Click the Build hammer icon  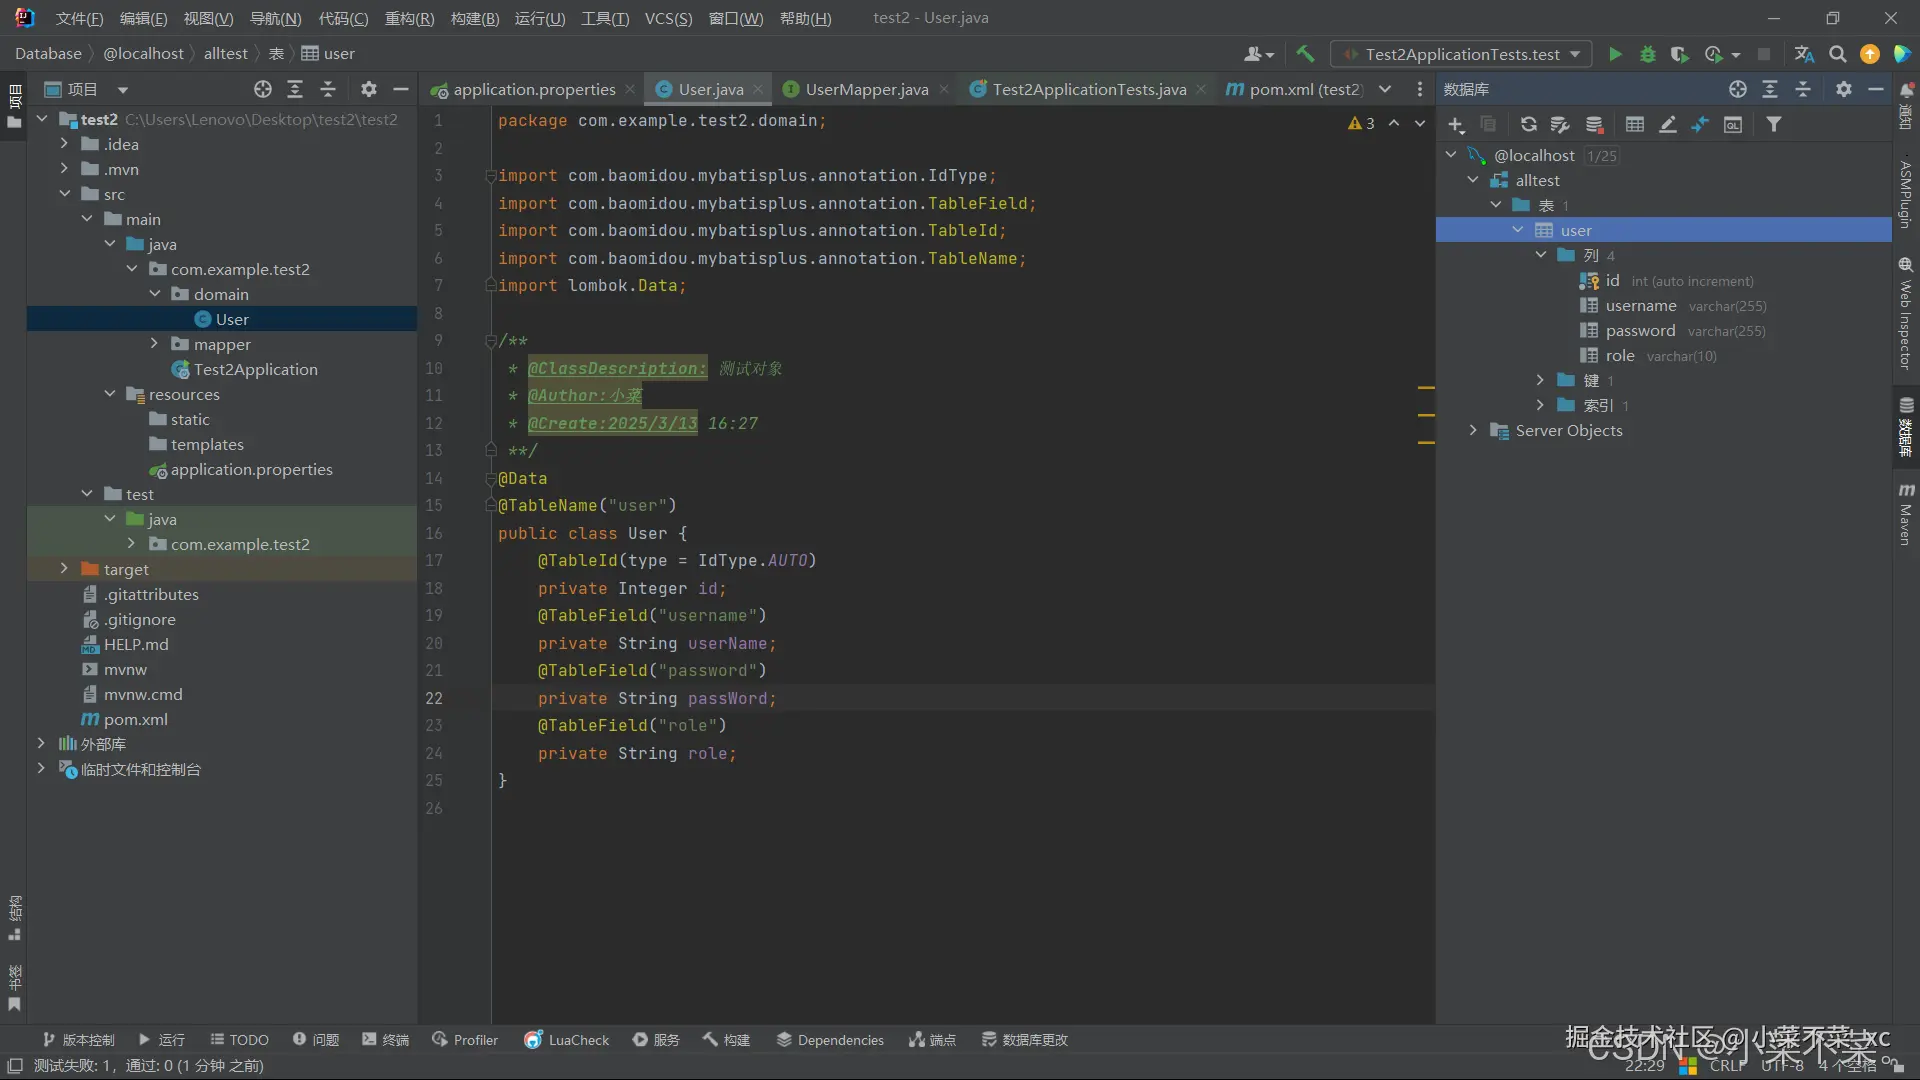[x=1305, y=54]
